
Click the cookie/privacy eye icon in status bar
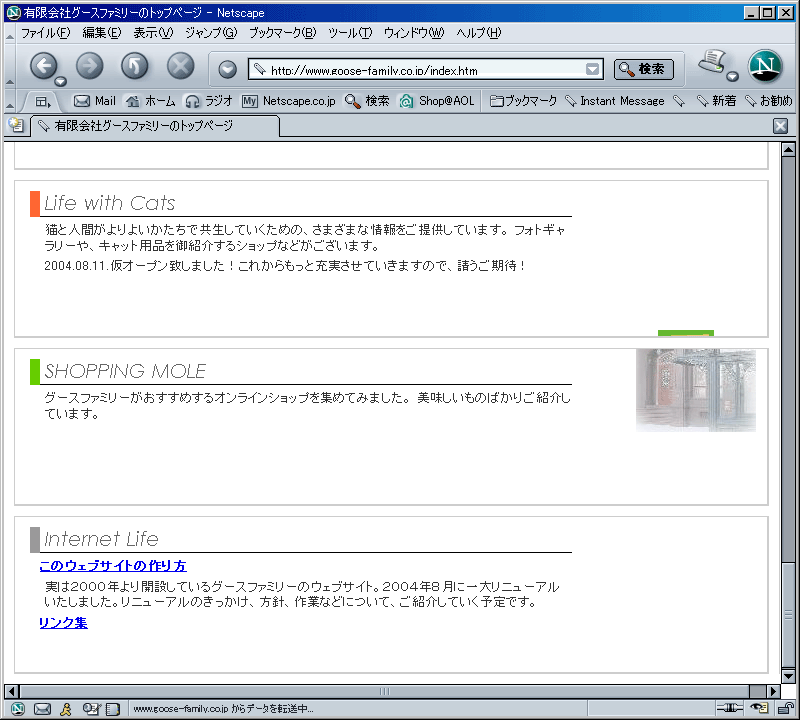pyautogui.click(x=759, y=708)
